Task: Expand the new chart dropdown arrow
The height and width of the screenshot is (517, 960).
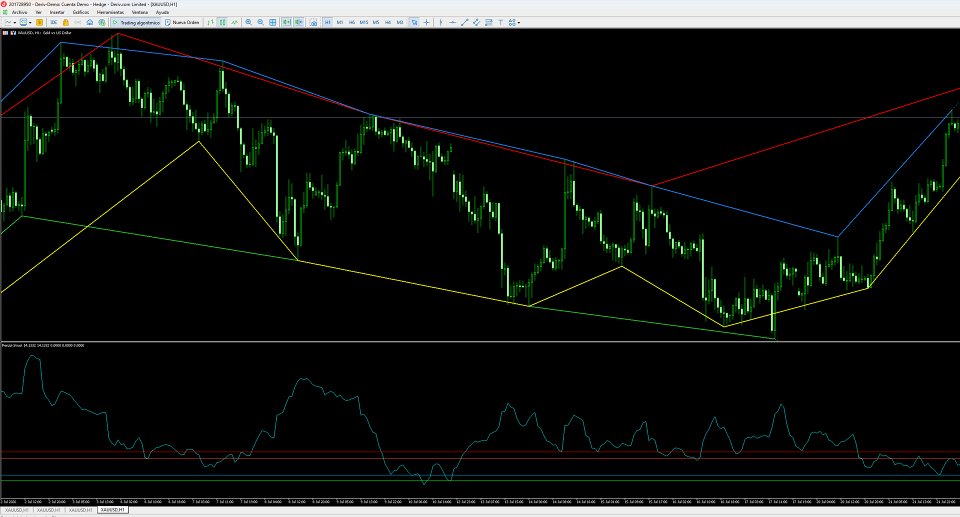Action: (x=15, y=22)
